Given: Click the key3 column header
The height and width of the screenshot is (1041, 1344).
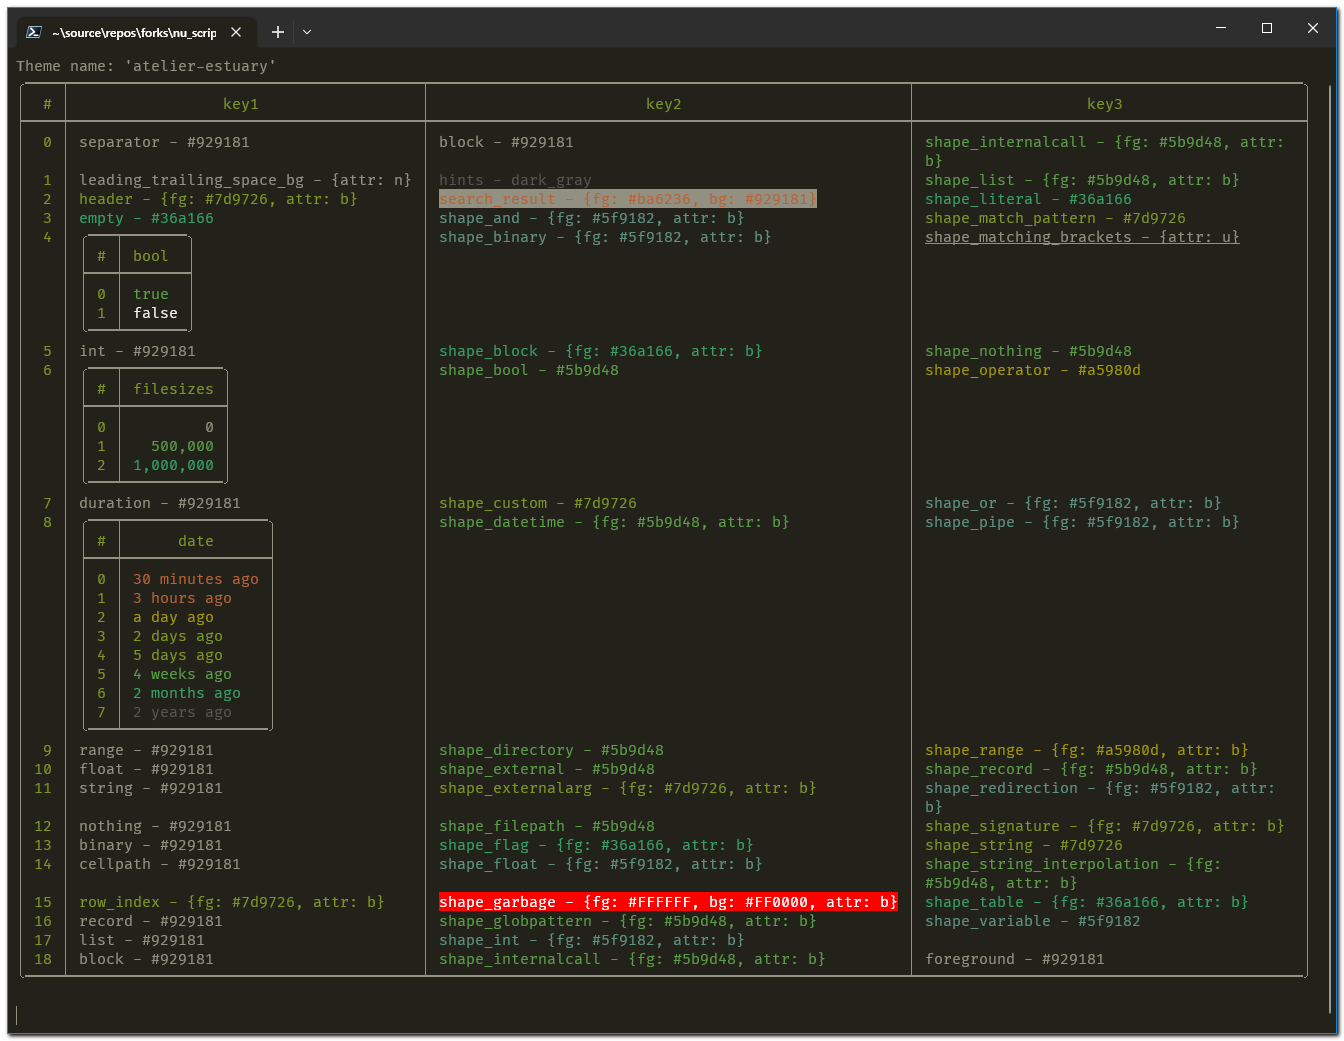Looking at the screenshot, I should (1105, 104).
